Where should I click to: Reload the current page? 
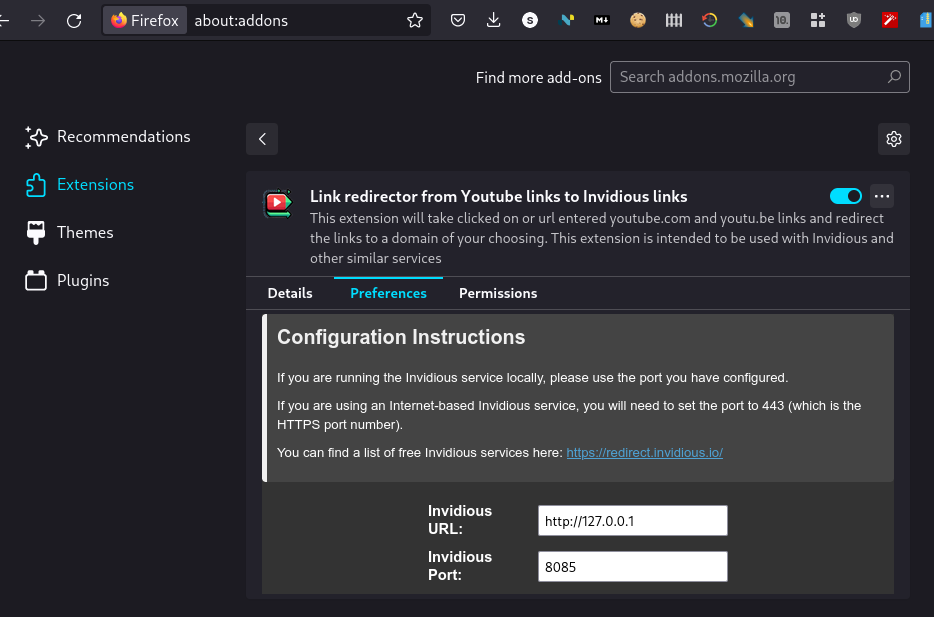(74, 21)
